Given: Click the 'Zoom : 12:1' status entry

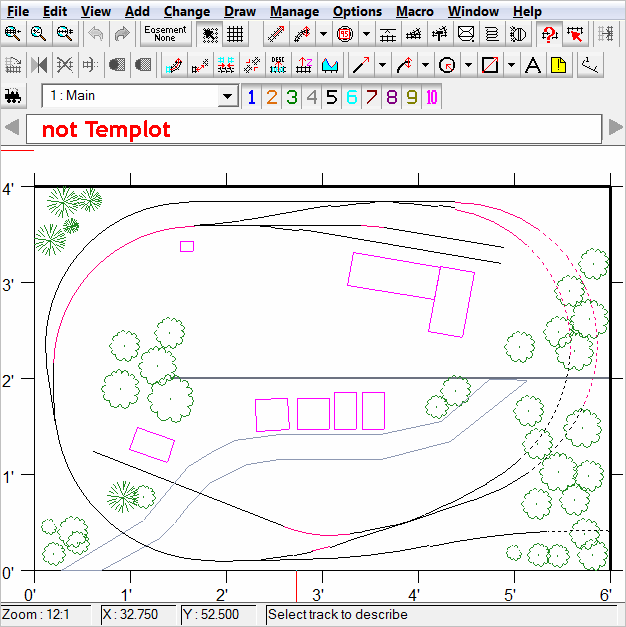Looking at the screenshot, I should pyautogui.click(x=45, y=614).
